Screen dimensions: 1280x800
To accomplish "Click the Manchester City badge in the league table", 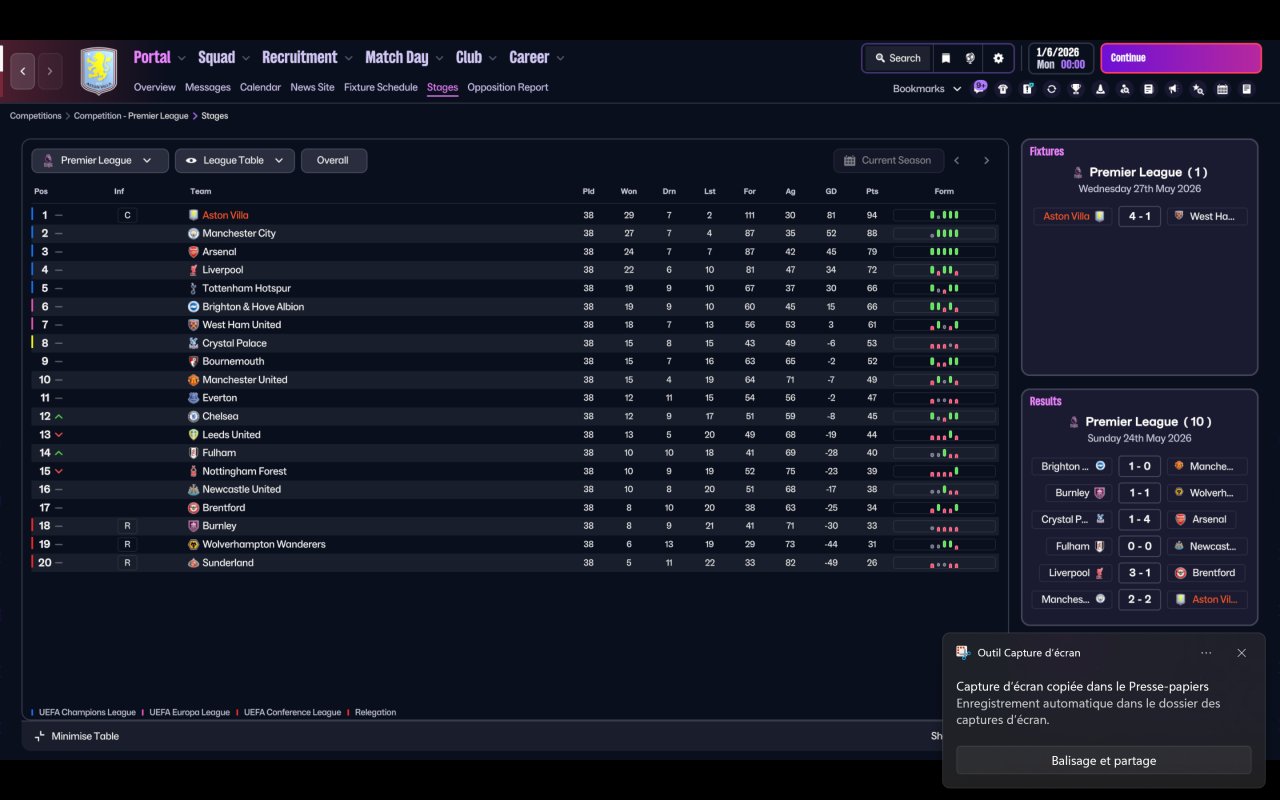I will point(194,233).
